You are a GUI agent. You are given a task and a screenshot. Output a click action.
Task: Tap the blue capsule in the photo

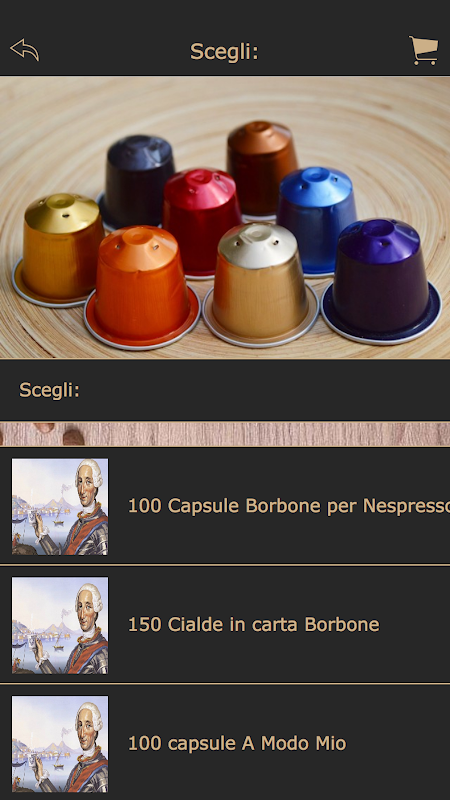click(x=316, y=218)
